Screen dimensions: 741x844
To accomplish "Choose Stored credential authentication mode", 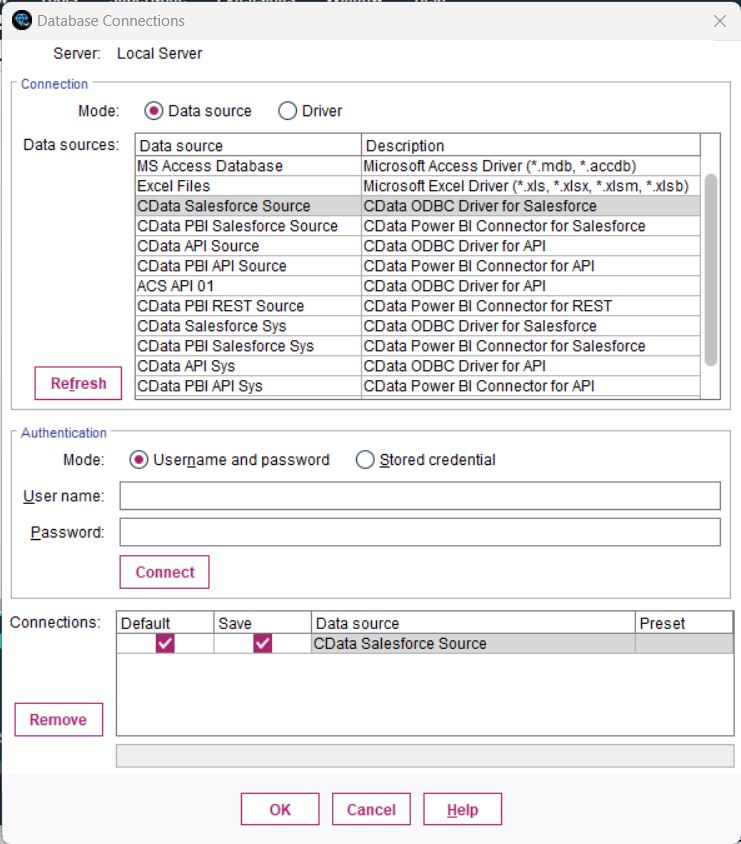I will click(x=366, y=460).
